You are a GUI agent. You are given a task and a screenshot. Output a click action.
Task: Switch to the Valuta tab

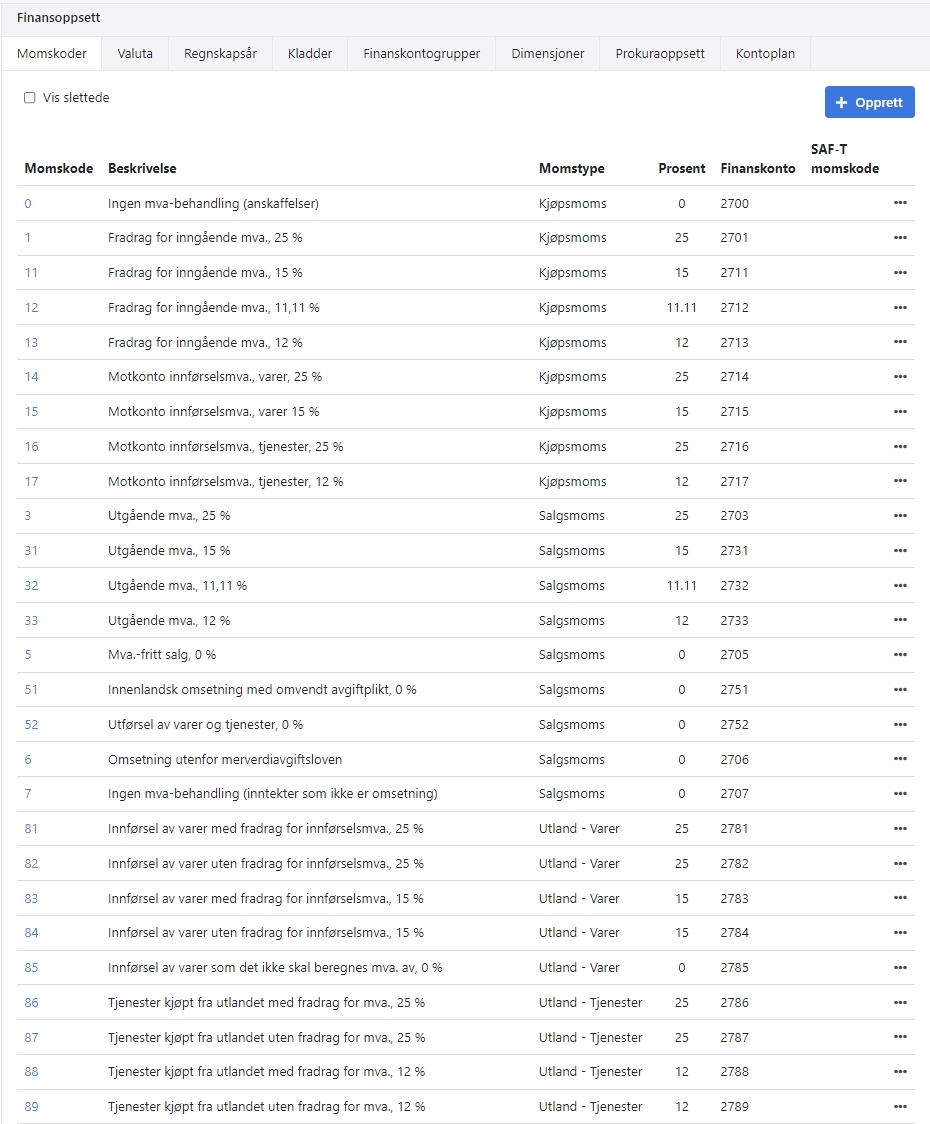click(x=135, y=54)
